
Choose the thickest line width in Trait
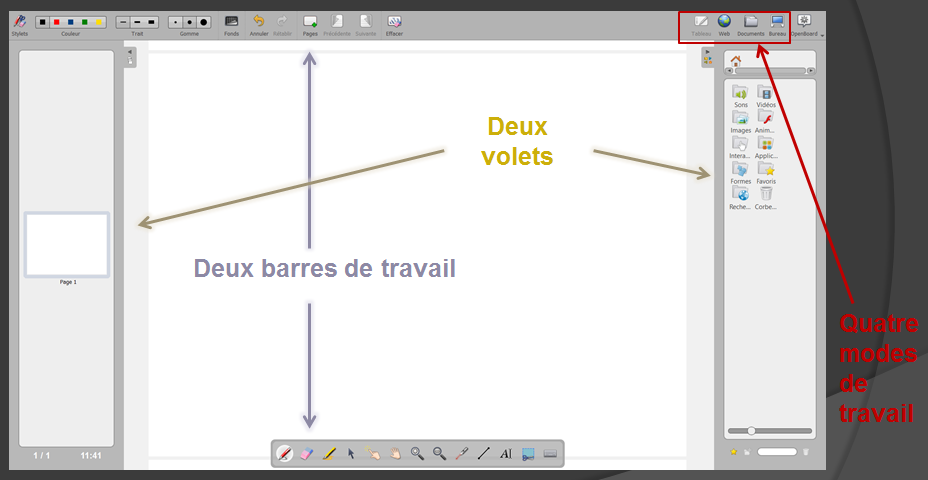click(x=152, y=21)
